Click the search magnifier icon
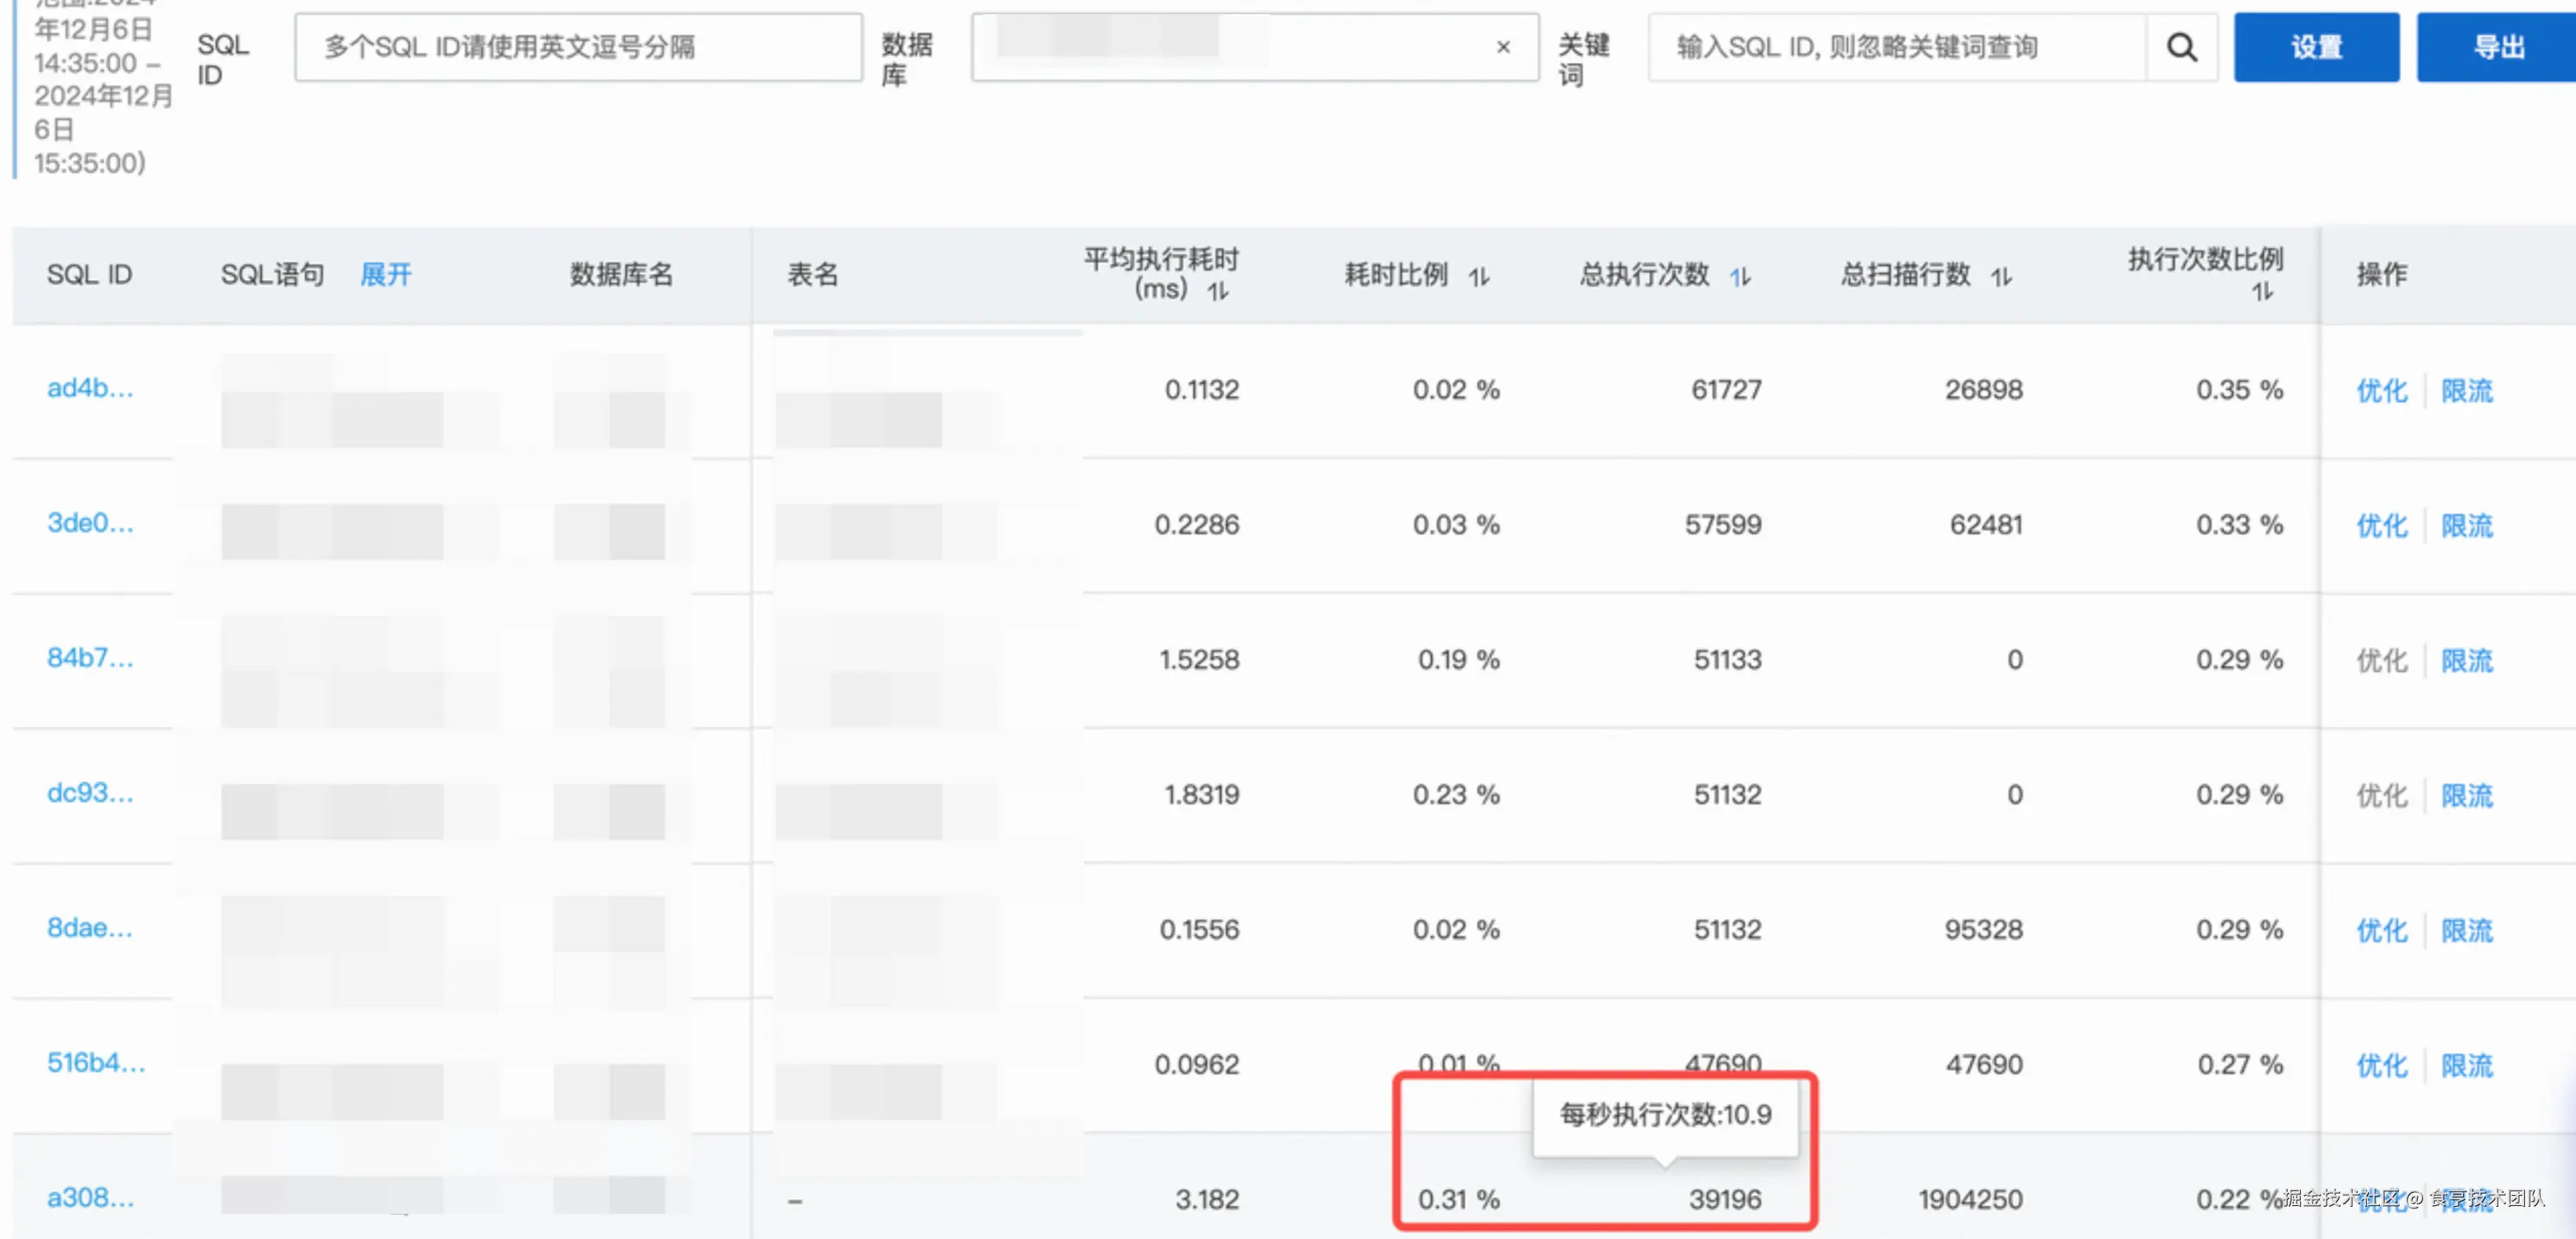The height and width of the screenshot is (1239, 2576). (x=2181, y=47)
